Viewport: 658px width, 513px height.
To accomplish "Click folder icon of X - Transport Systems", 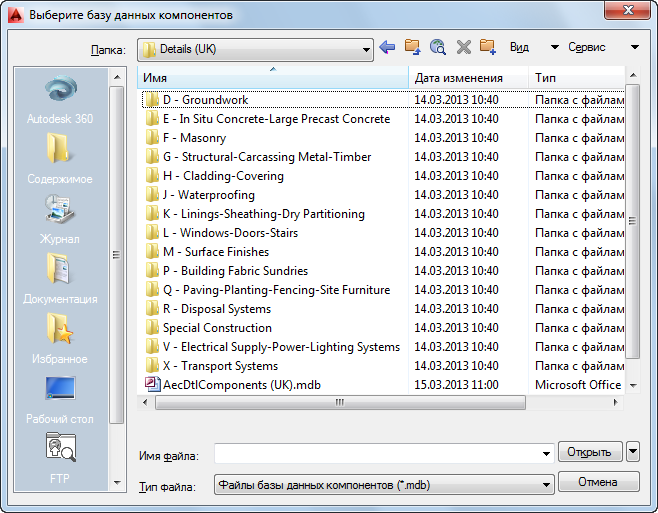I will coord(152,366).
